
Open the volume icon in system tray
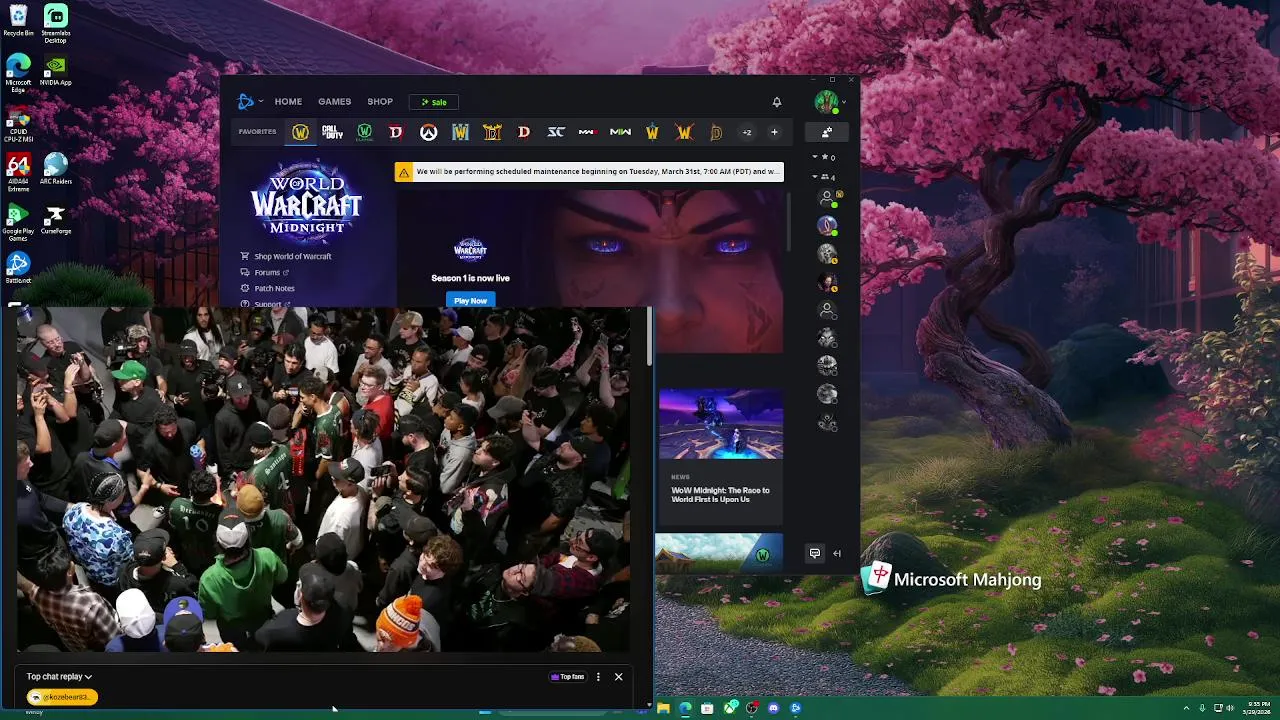(x=1231, y=708)
